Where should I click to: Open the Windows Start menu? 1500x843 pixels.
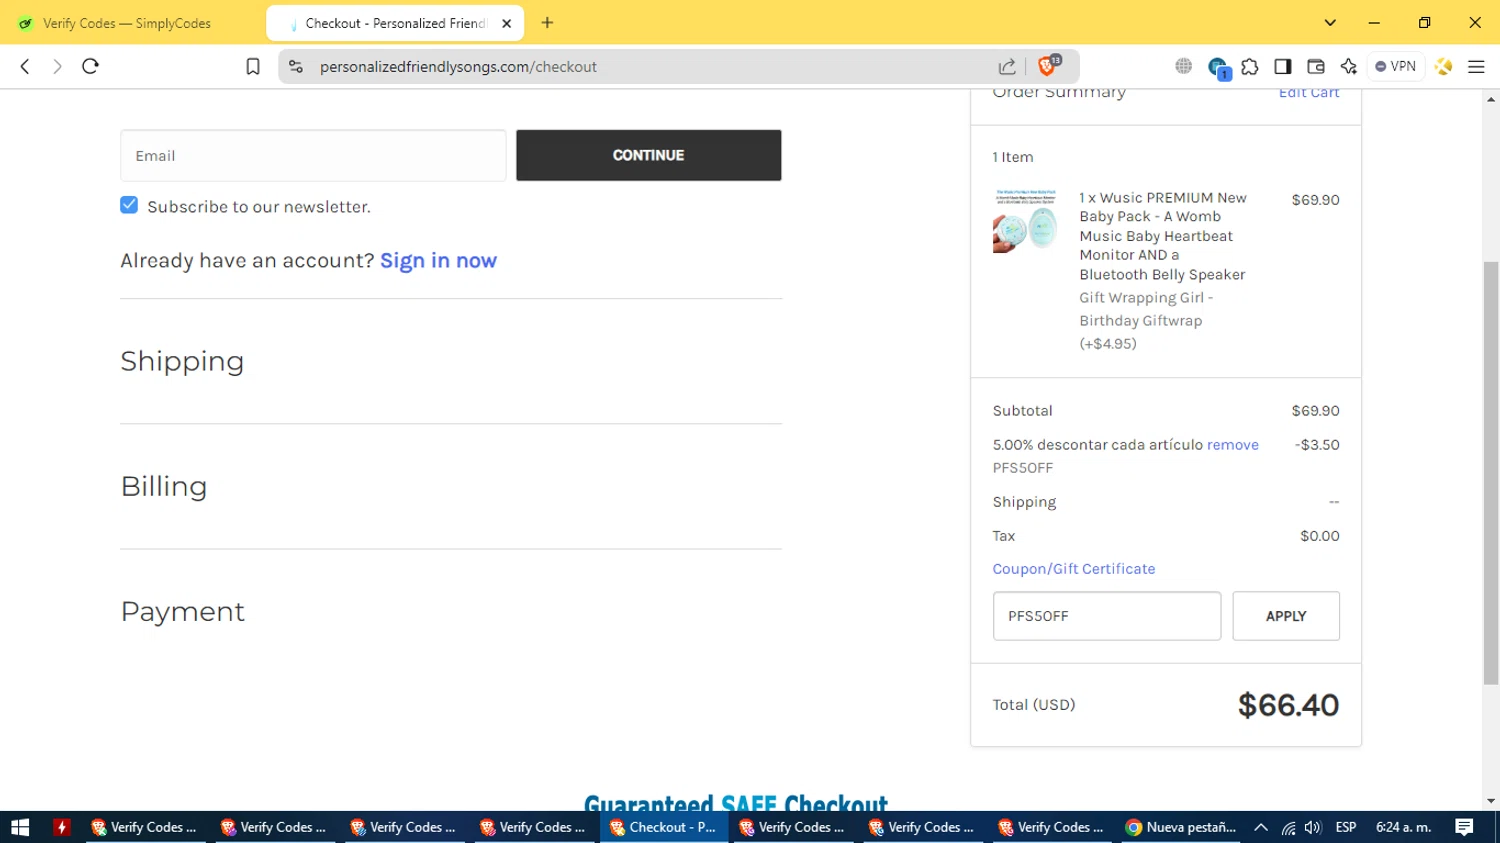pos(20,827)
